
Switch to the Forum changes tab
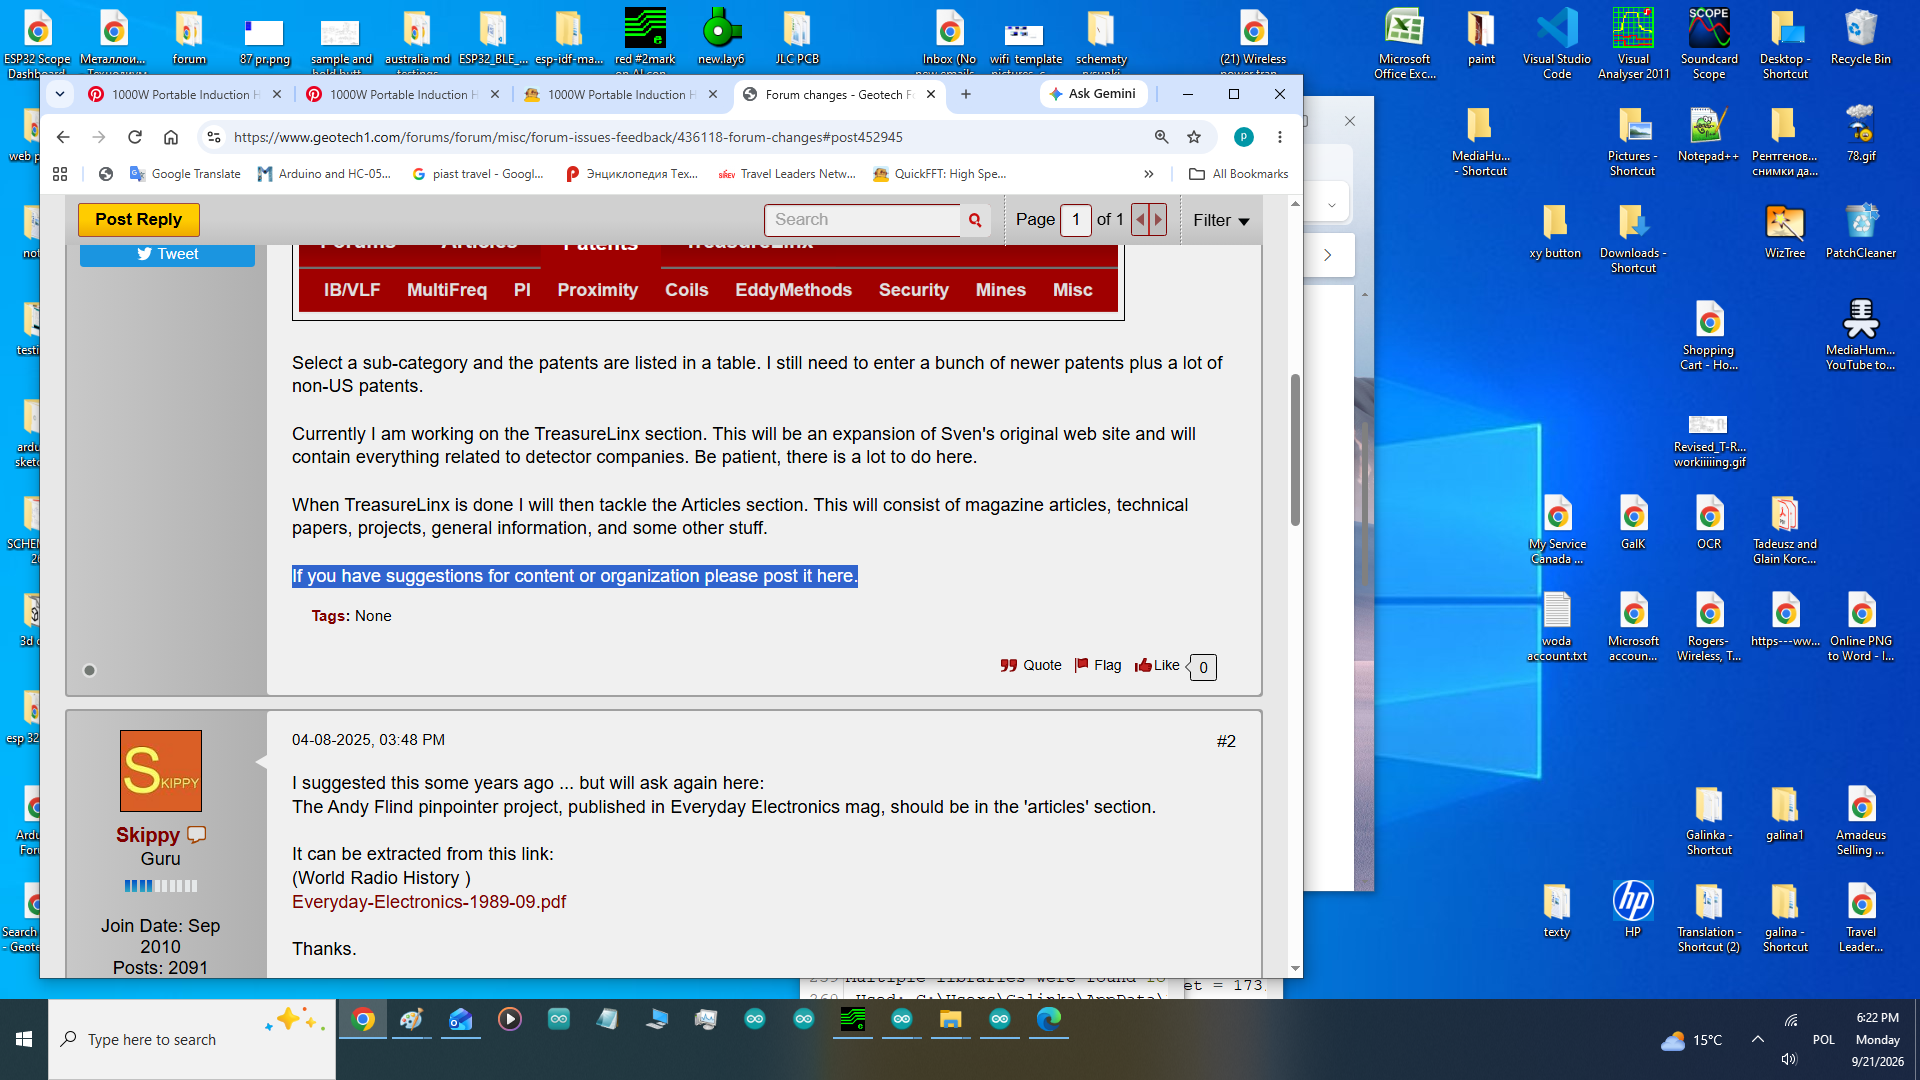(x=840, y=94)
